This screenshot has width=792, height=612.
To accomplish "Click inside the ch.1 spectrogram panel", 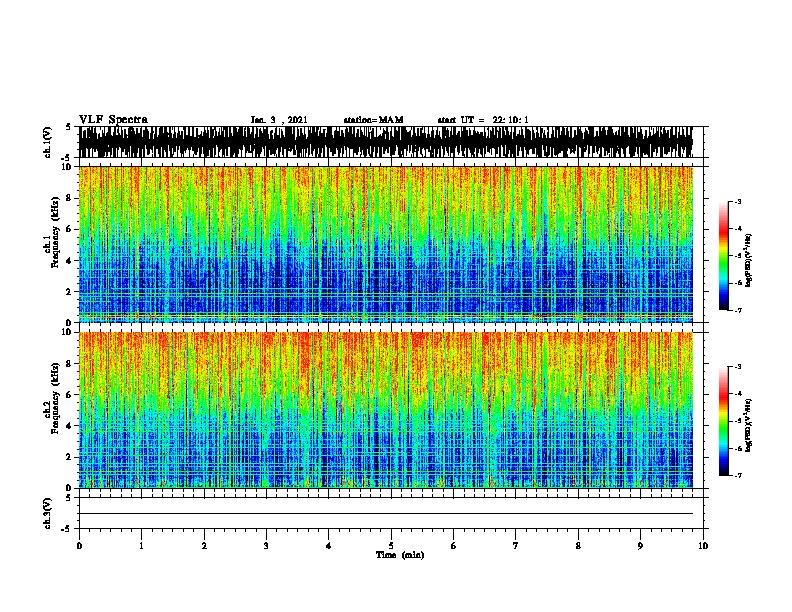I will point(386,244).
